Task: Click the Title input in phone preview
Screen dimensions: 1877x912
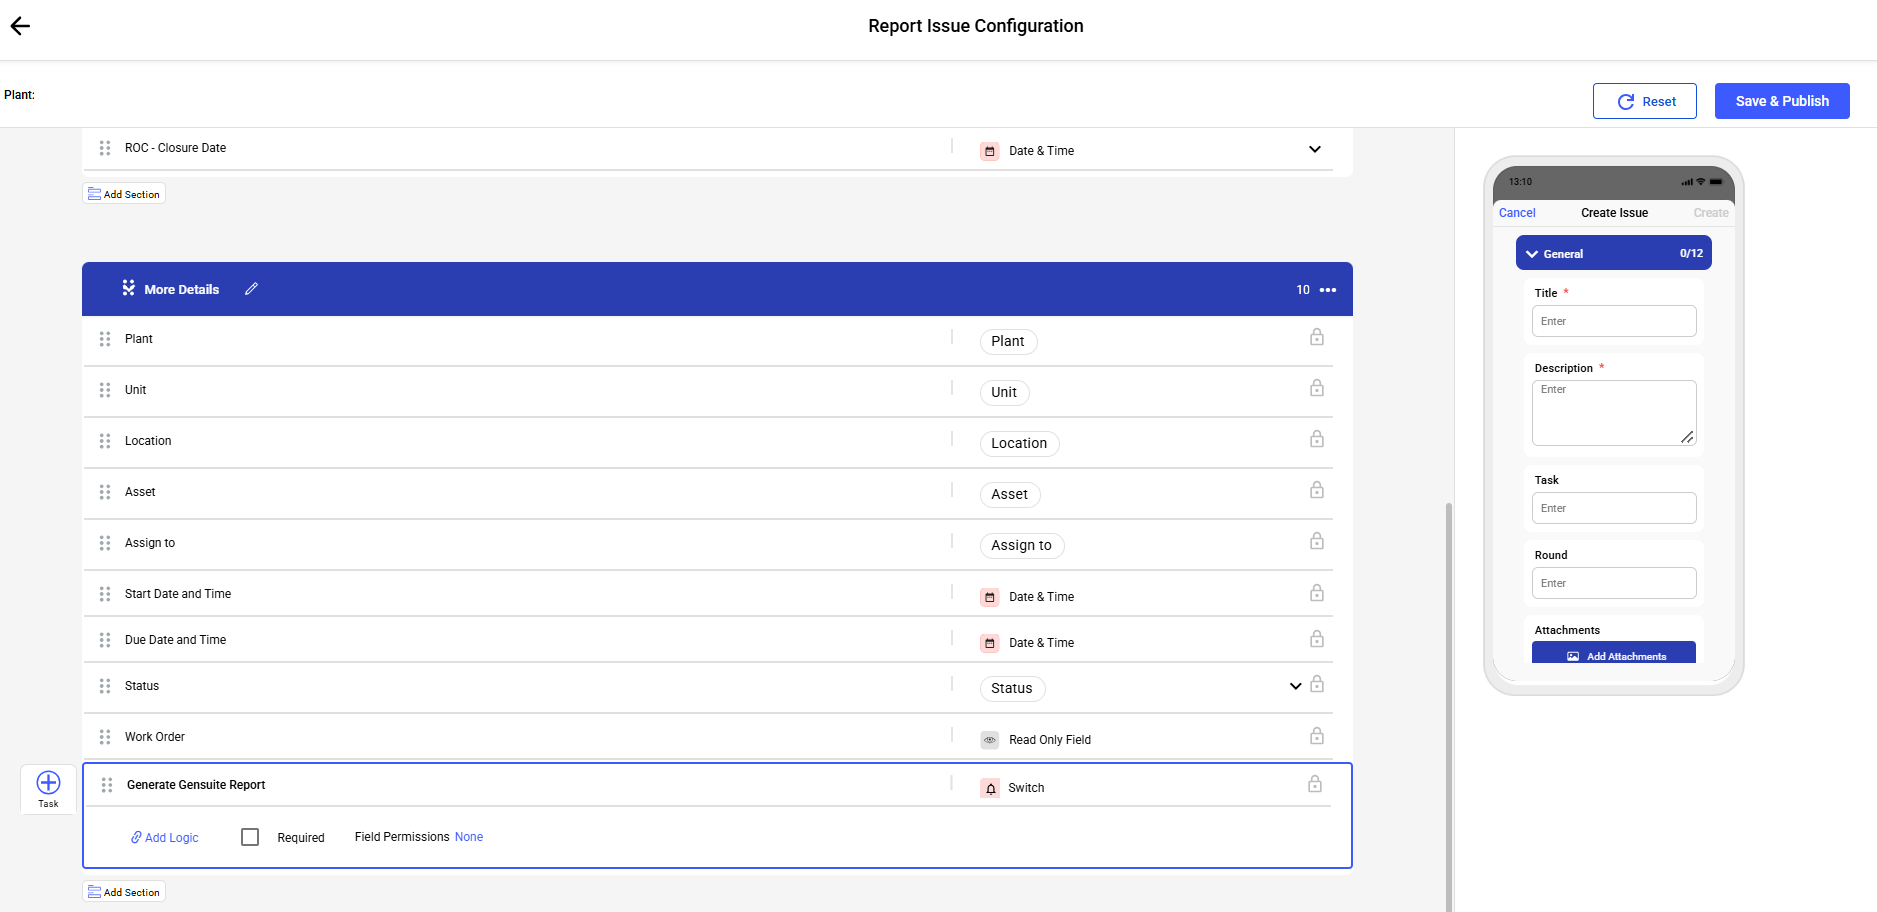Action: (1614, 321)
